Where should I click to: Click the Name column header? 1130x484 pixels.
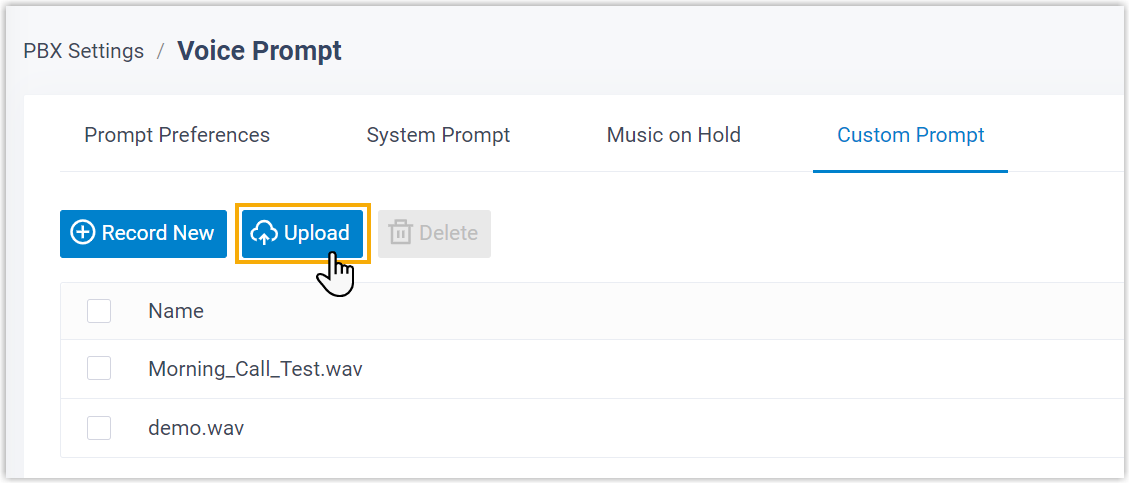click(x=176, y=311)
